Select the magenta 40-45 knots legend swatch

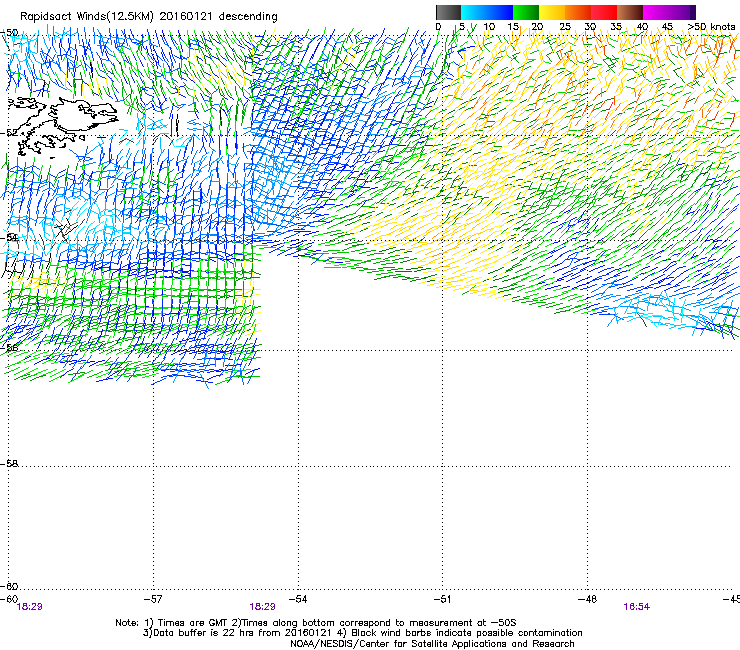[656, 12]
